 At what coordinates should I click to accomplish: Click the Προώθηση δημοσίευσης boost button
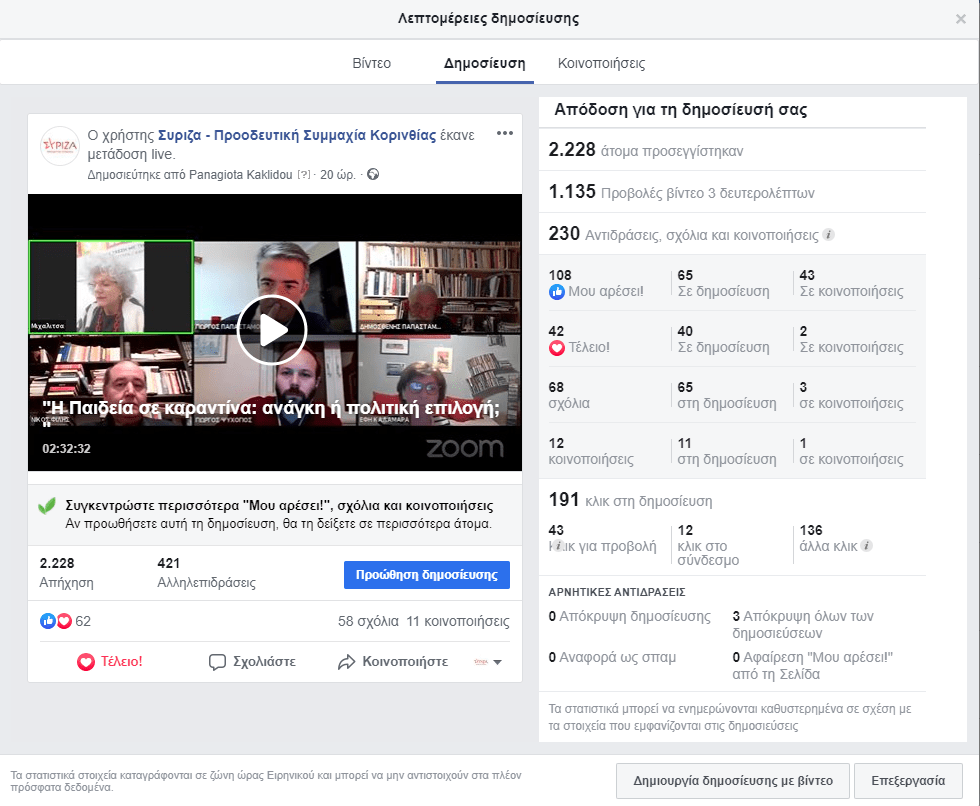pyautogui.click(x=427, y=574)
